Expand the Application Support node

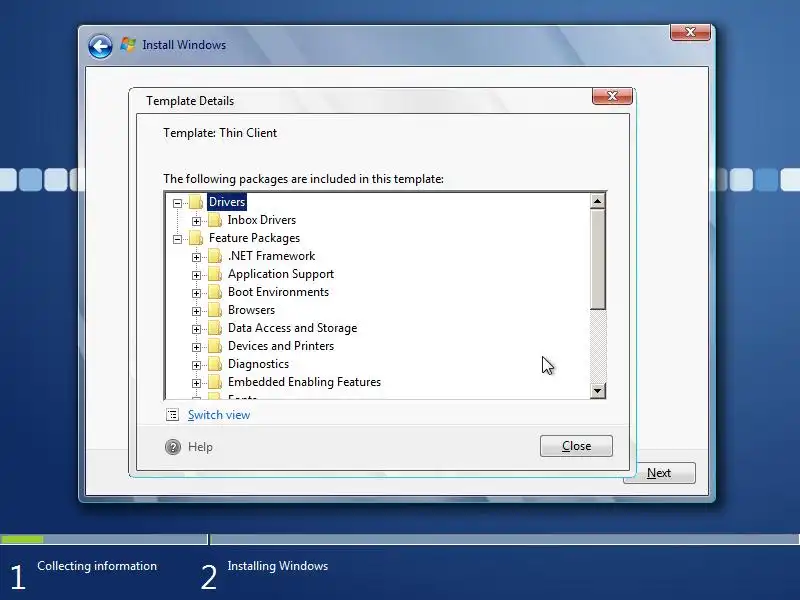(196, 275)
